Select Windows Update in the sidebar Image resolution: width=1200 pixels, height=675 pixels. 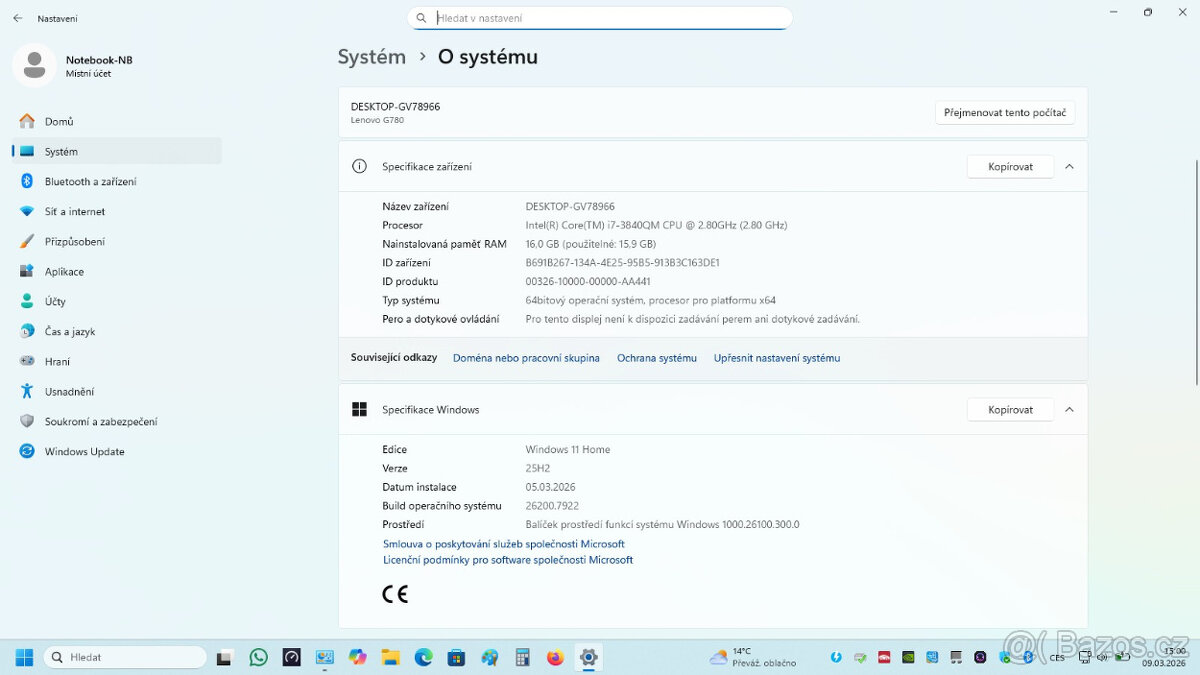tap(82, 451)
